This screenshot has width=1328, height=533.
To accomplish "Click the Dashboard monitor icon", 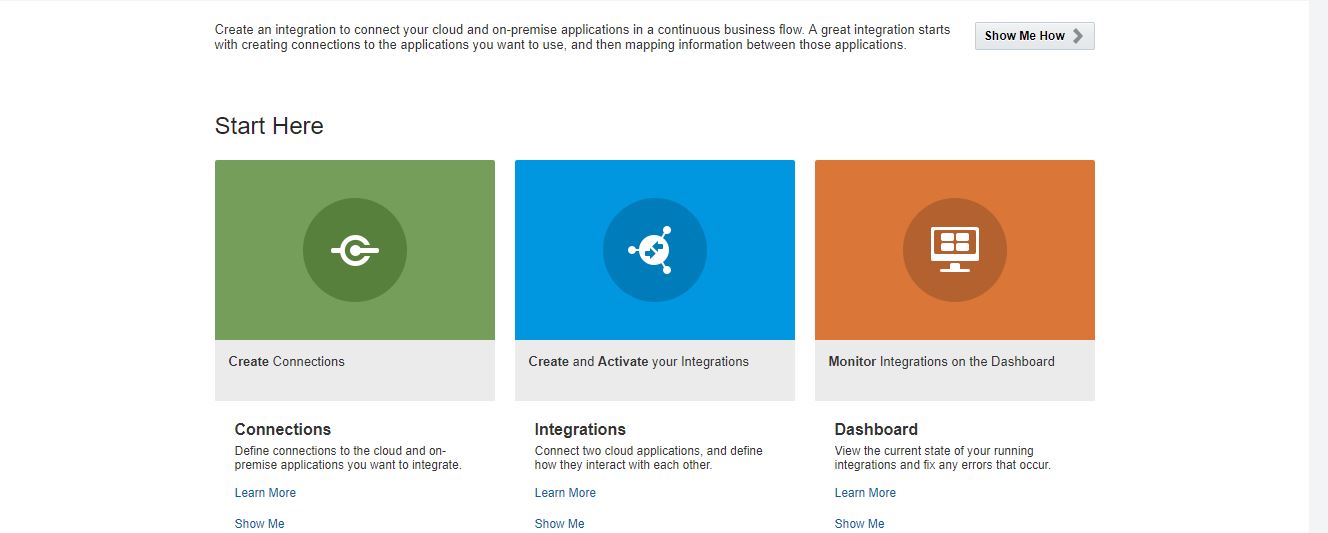I will pyautogui.click(x=954, y=250).
